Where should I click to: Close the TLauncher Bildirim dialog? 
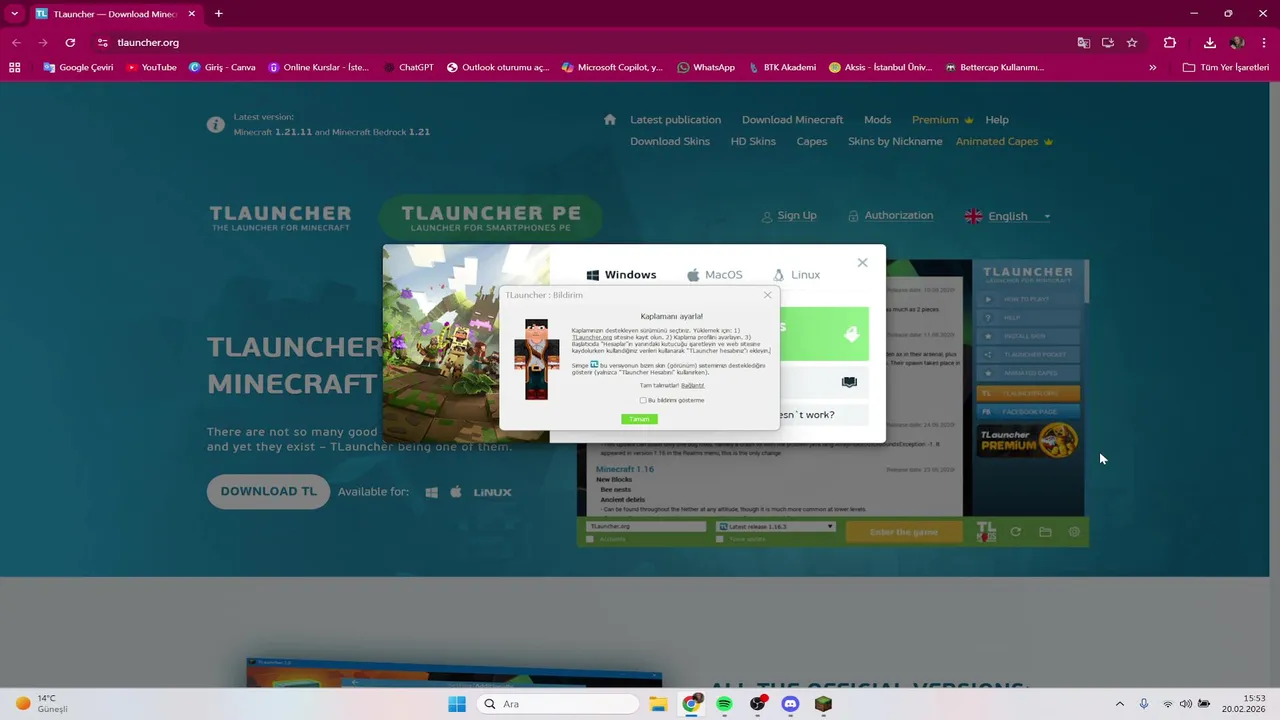(x=767, y=295)
